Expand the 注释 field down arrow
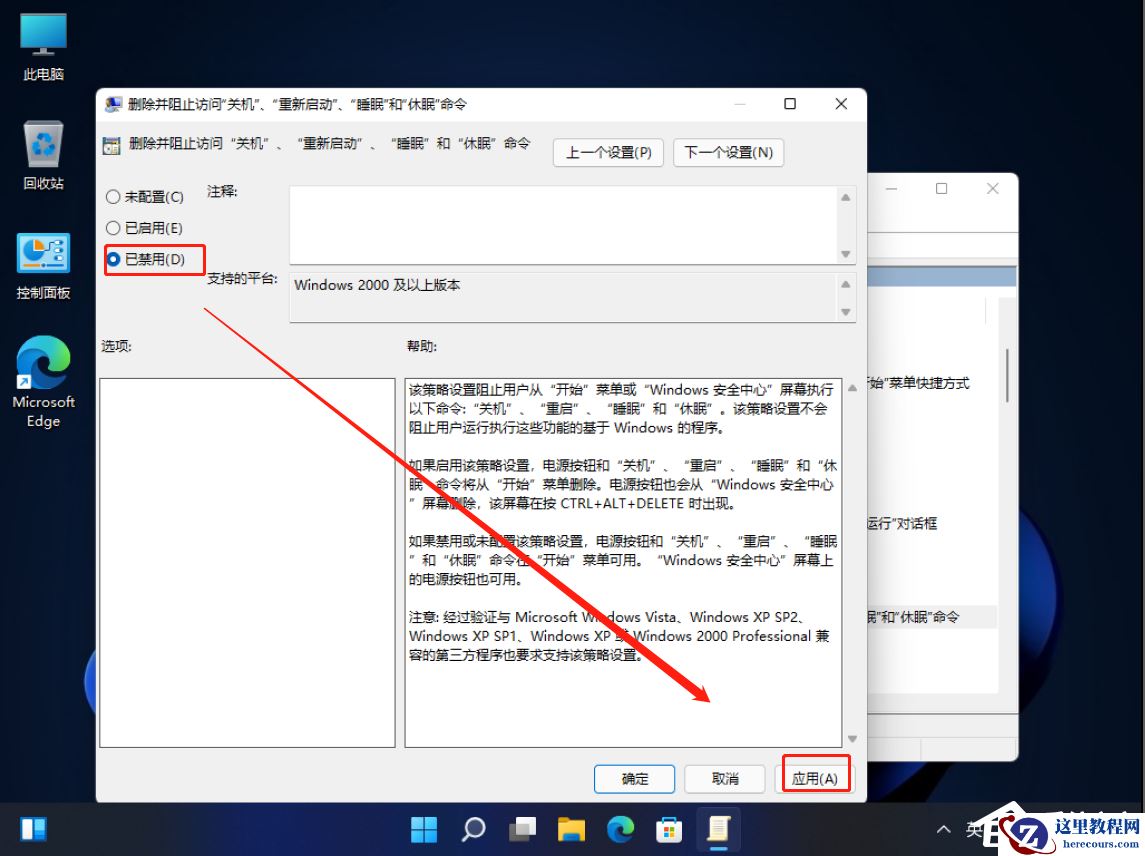This screenshot has height=856, width=1145. pyautogui.click(x=845, y=255)
